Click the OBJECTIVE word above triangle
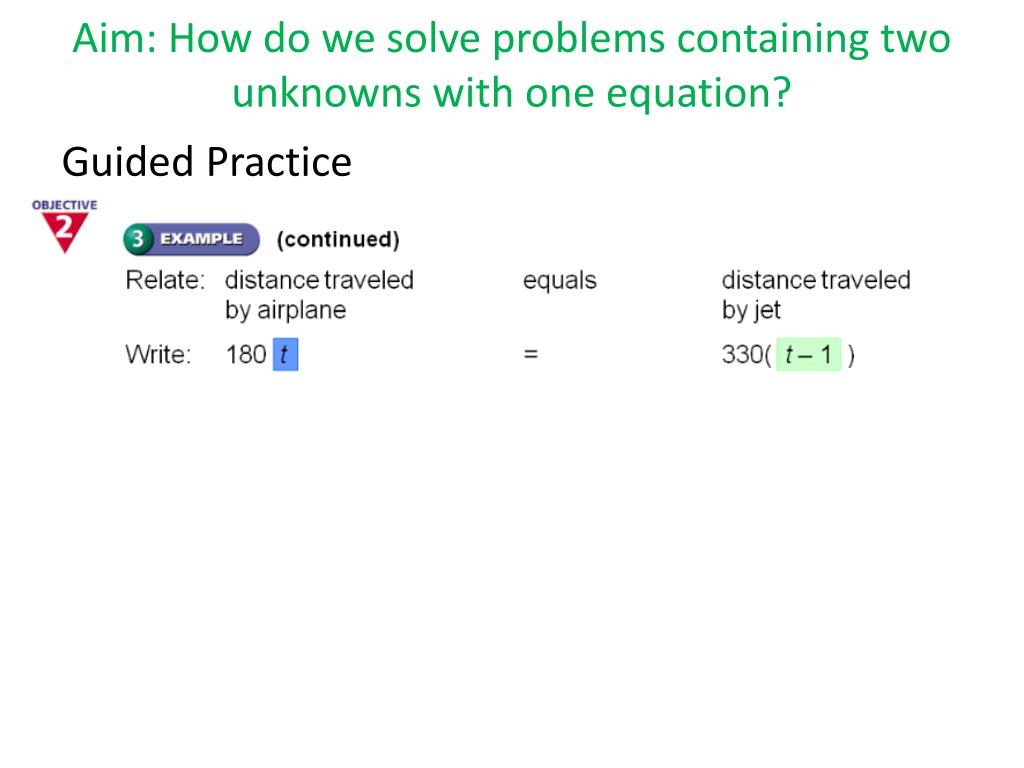The height and width of the screenshot is (768, 1024). (x=65, y=205)
